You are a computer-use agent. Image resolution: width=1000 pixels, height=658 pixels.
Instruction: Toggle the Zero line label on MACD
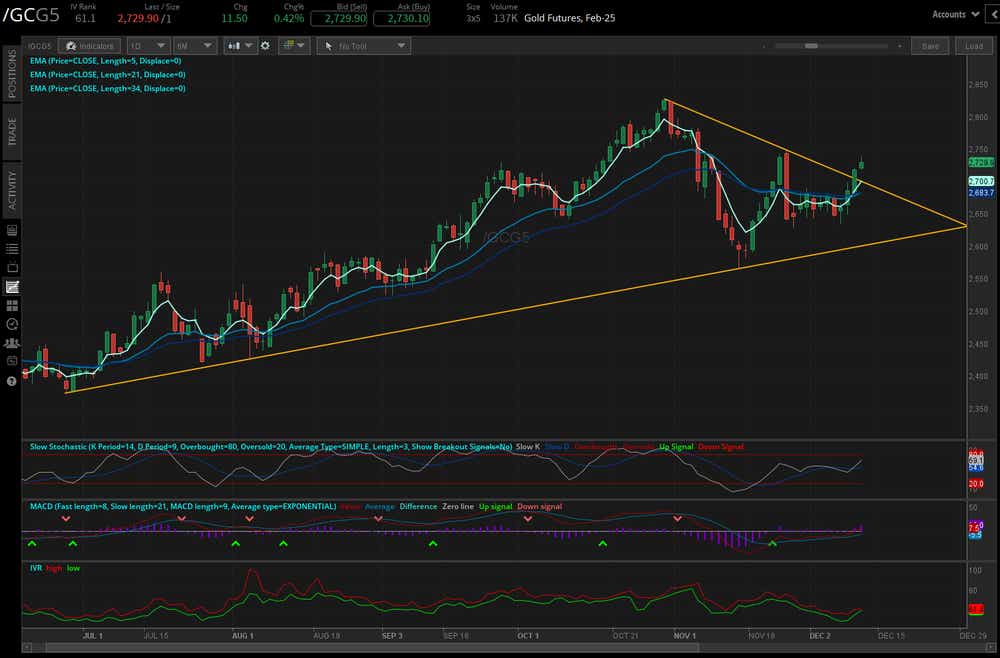458,506
